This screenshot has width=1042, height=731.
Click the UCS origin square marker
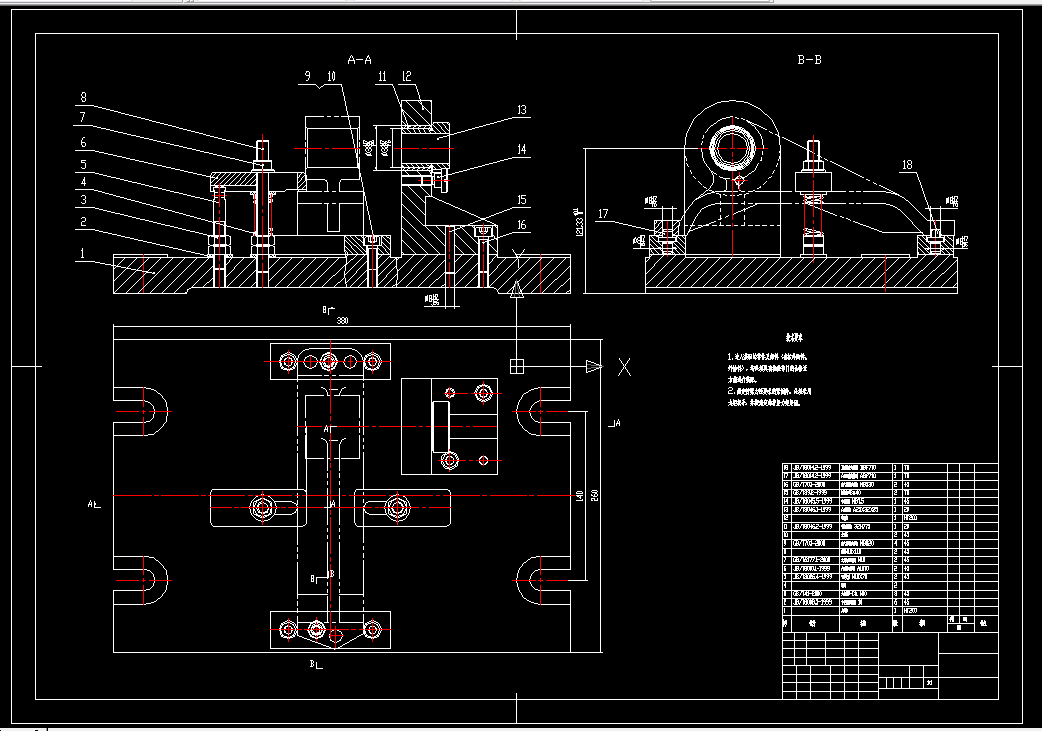[x=516, y=366]
